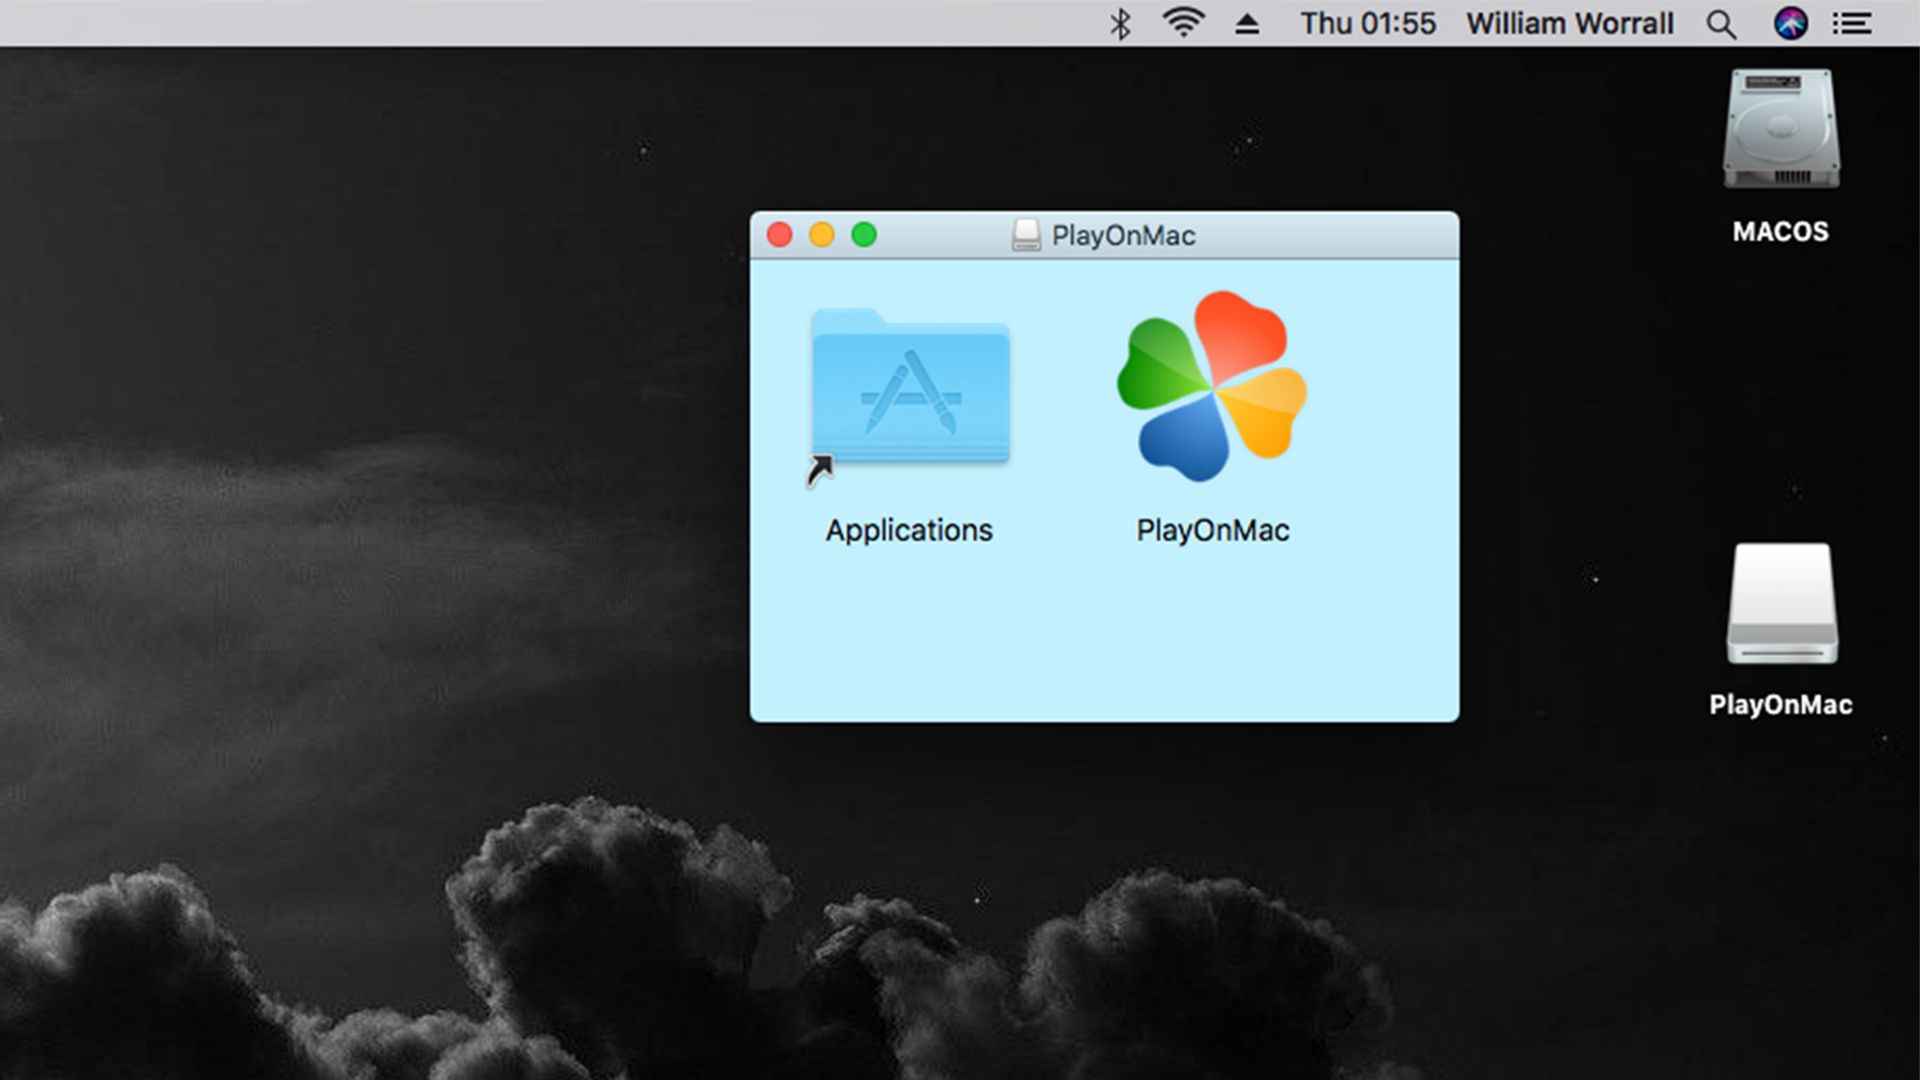1920x1080 pixels.
Task: Click the Bluetooth status icon
Action: point(1120,22)
